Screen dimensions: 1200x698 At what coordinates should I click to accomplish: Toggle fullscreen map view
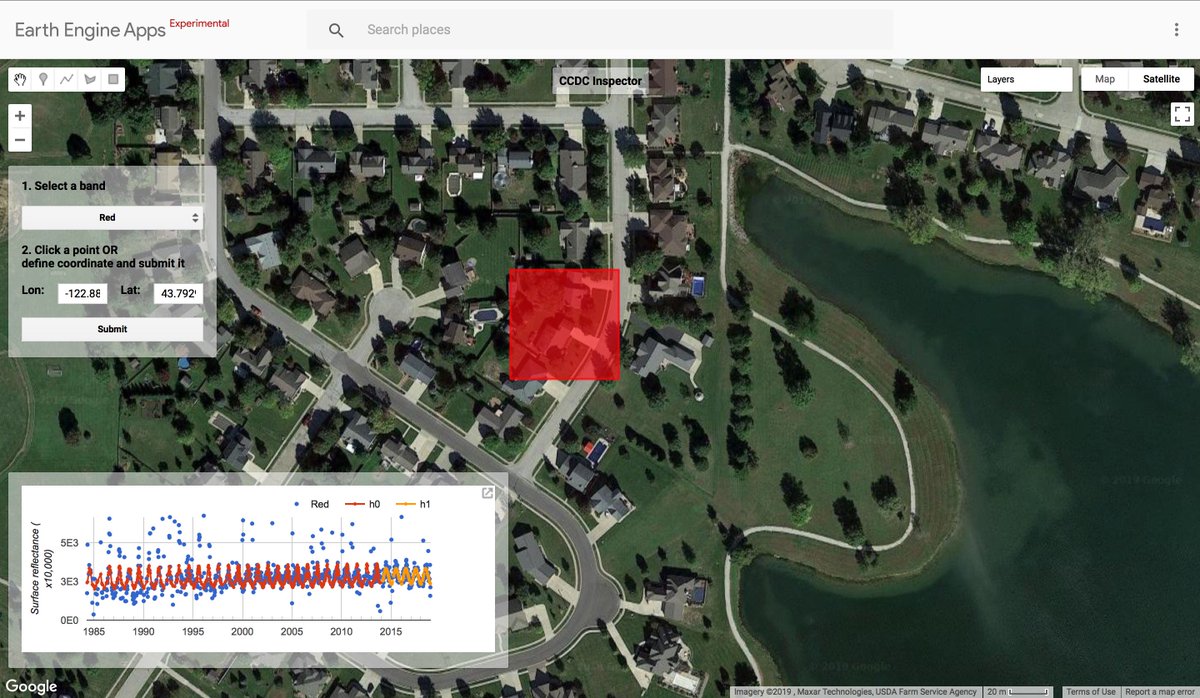1181,114
